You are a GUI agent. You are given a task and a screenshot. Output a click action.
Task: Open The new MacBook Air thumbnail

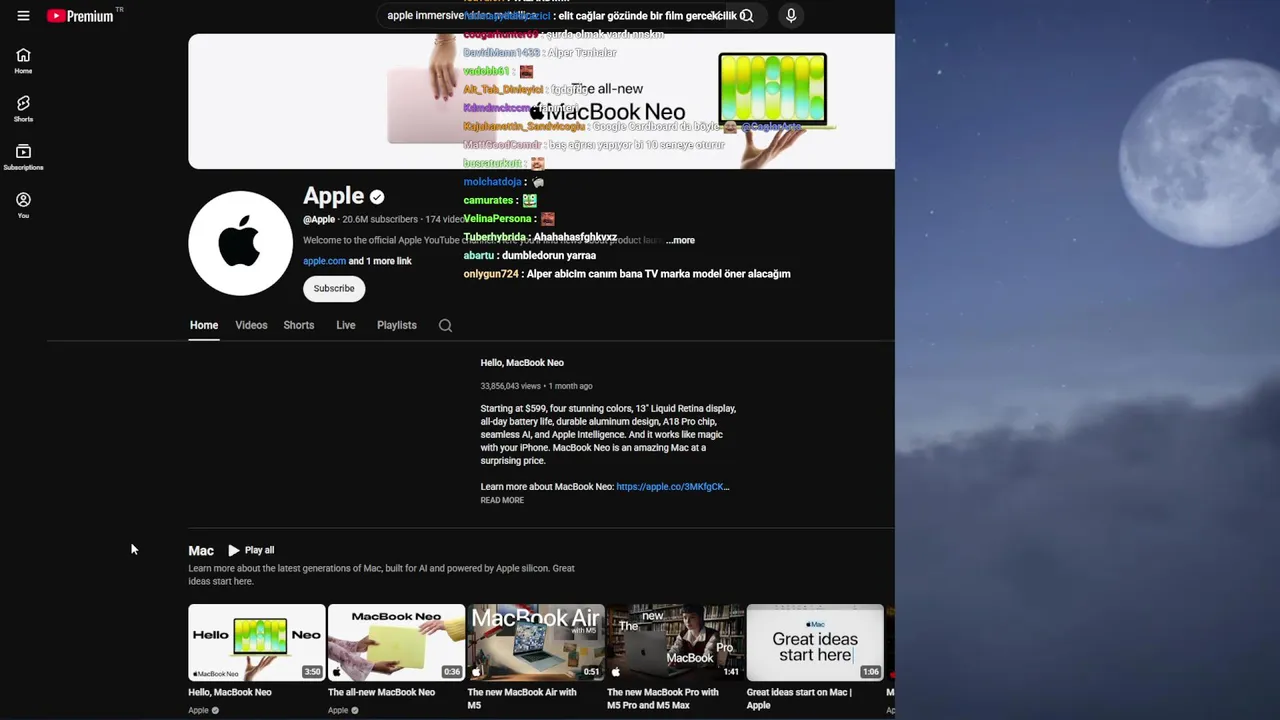click(536, 642)
